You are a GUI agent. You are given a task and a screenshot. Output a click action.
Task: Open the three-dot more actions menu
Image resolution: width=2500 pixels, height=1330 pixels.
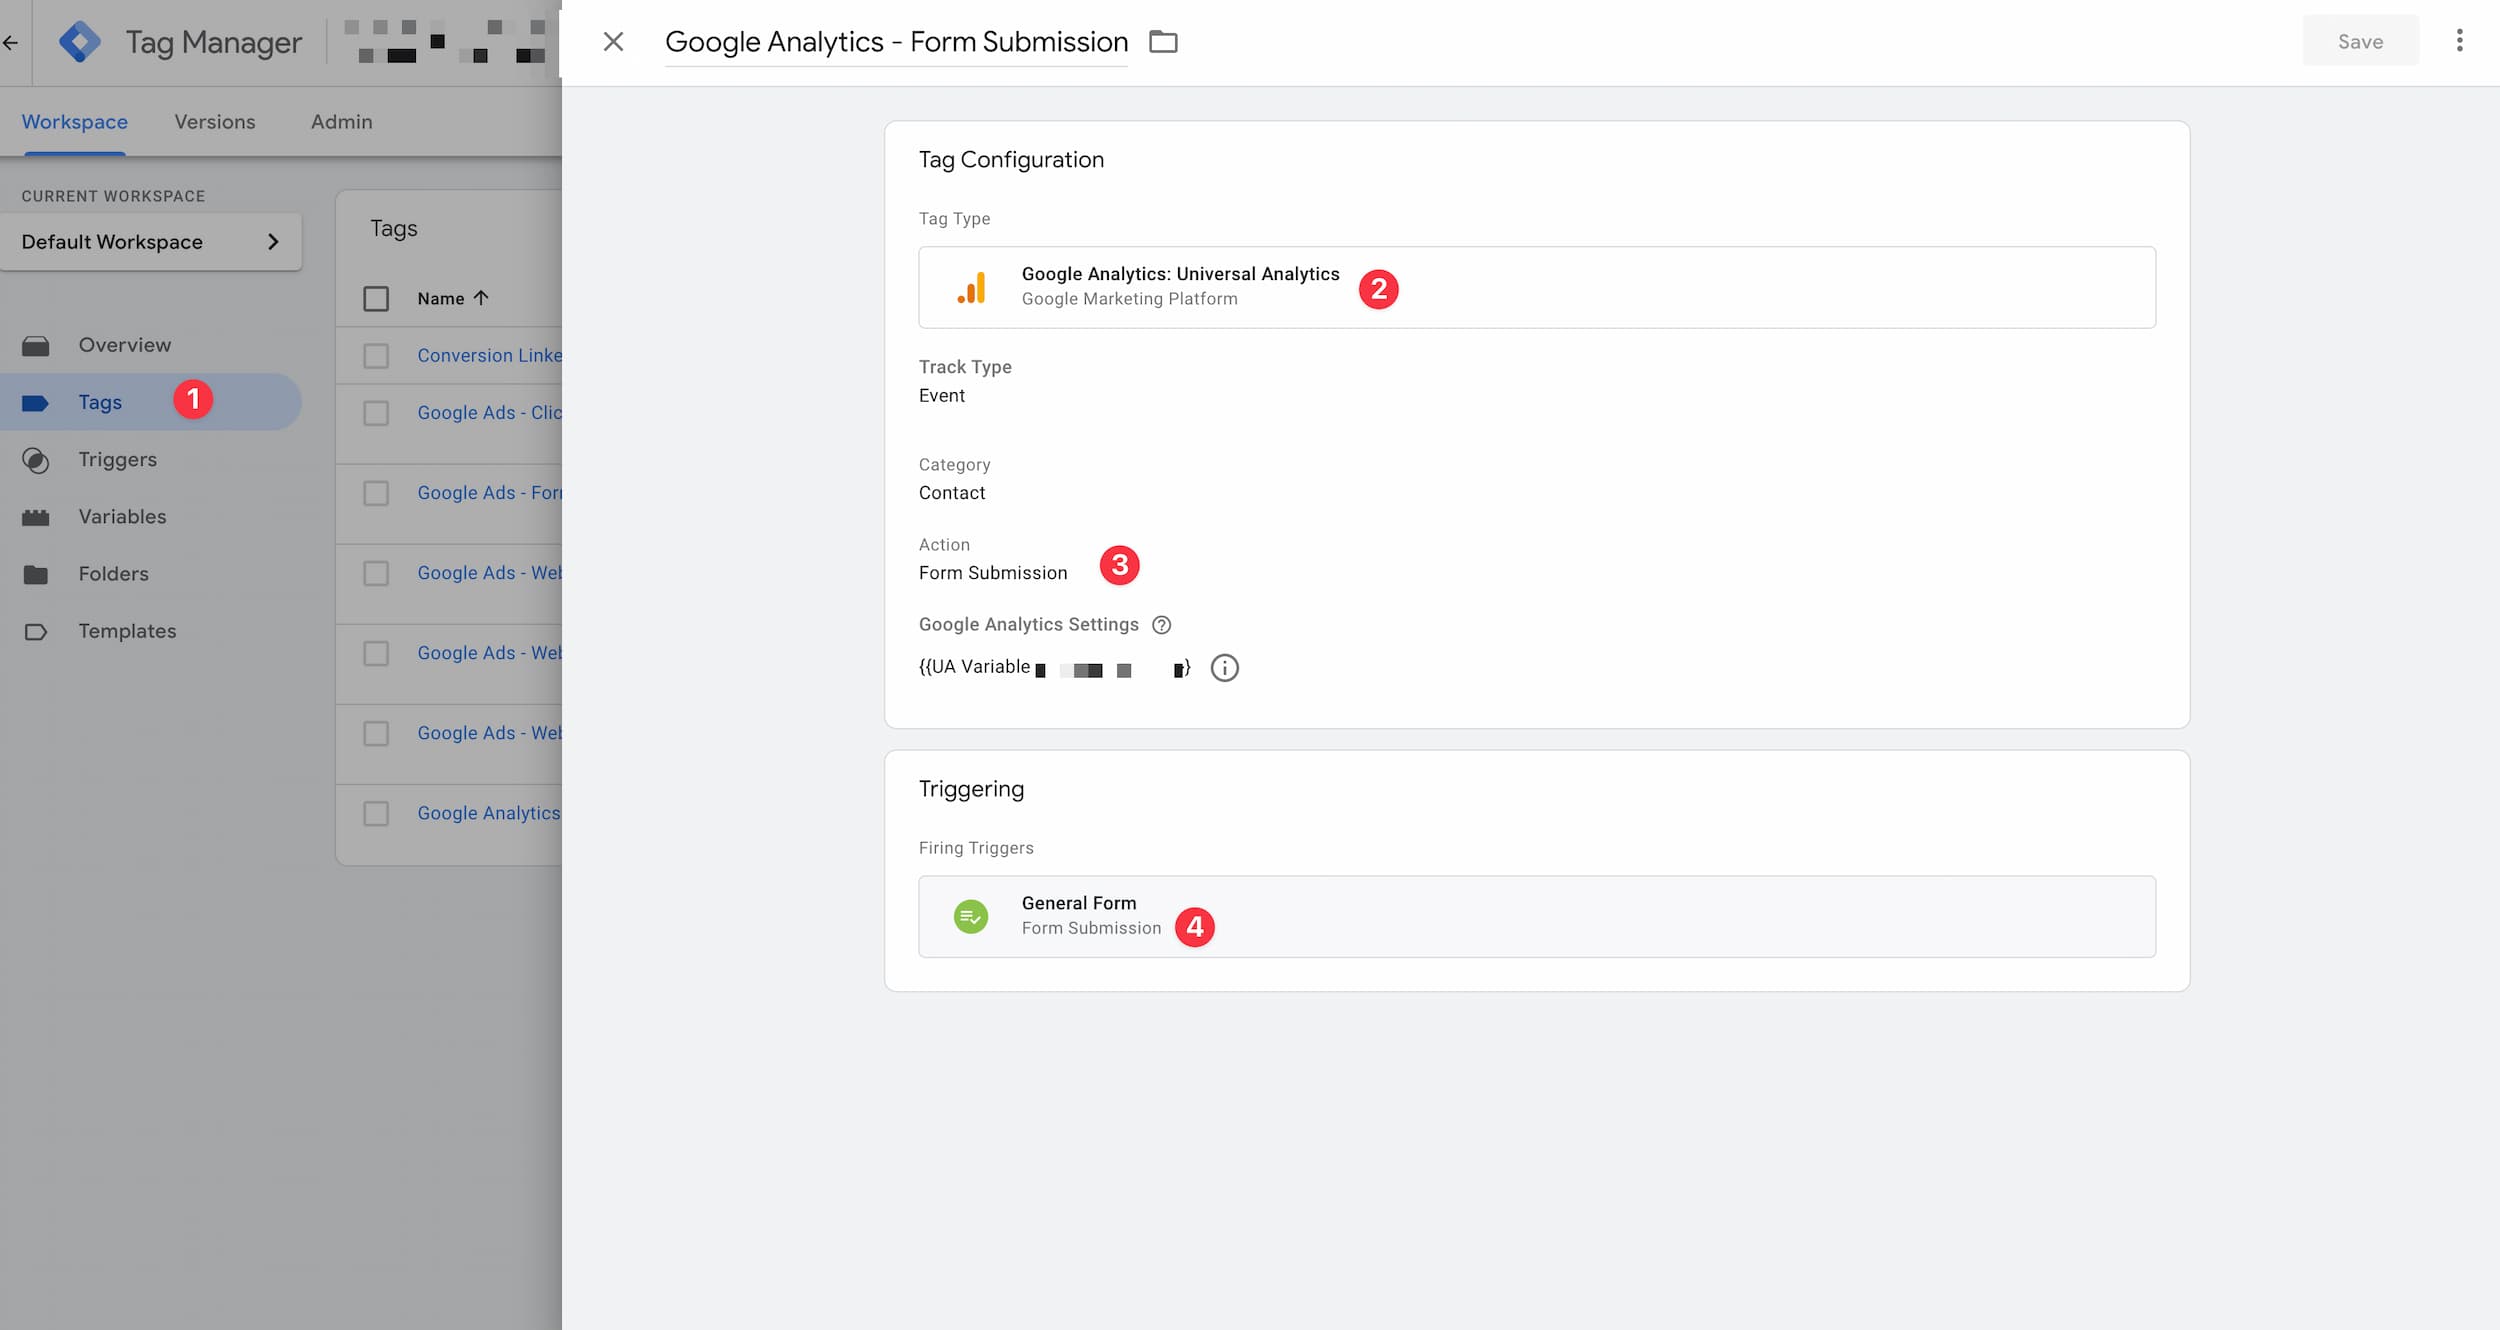coord(2459,41)
